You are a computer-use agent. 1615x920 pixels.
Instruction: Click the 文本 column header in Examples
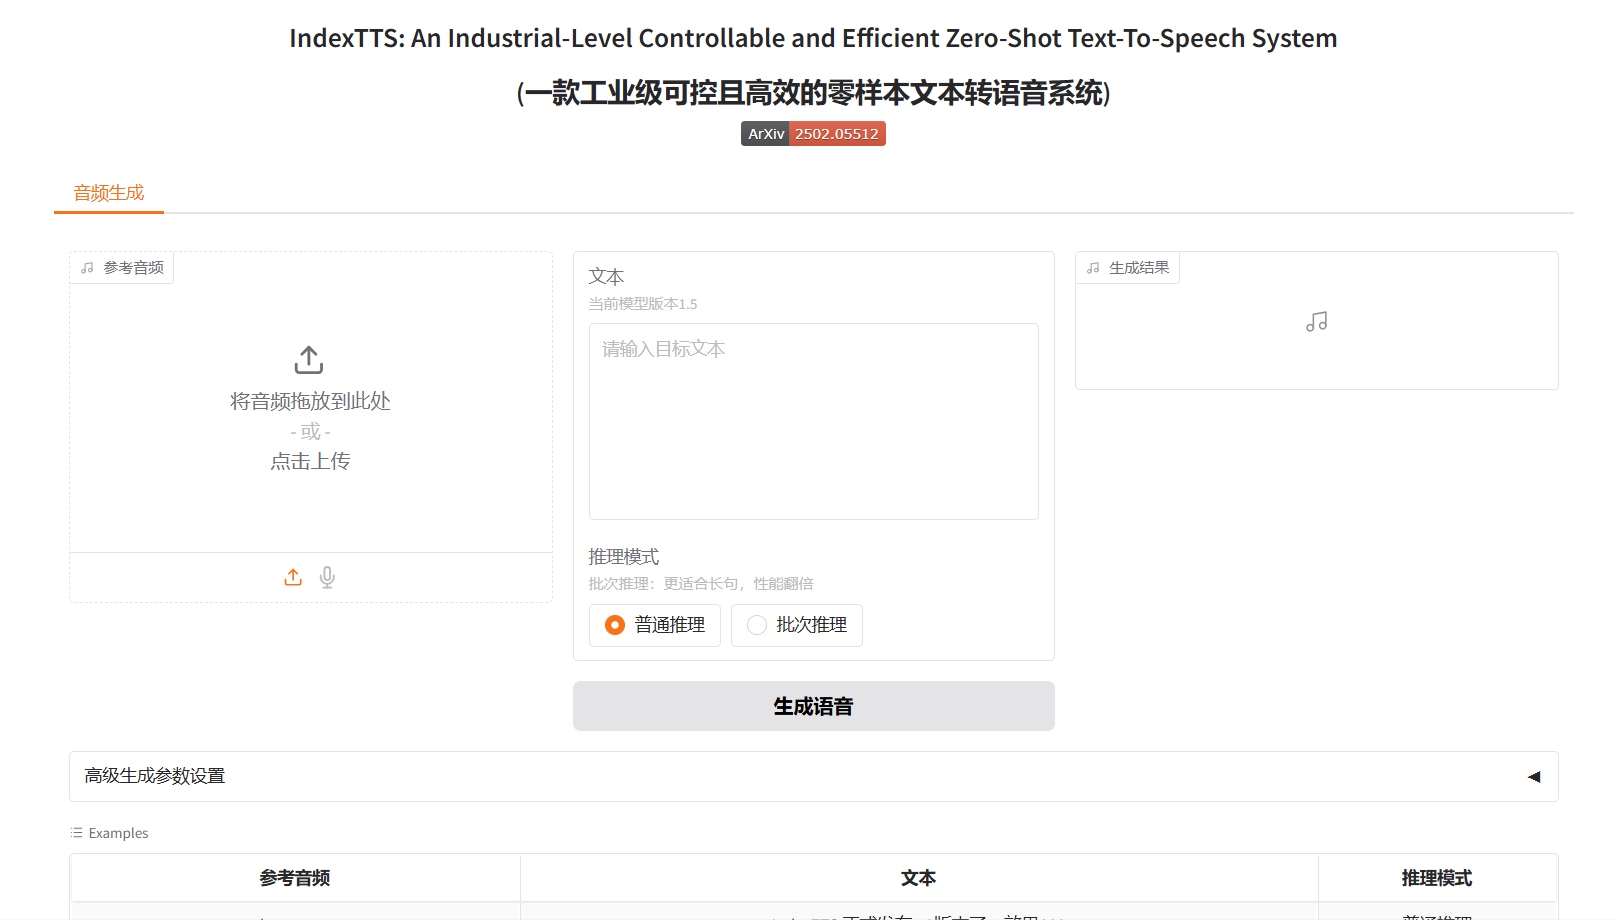tap(919, 878)
